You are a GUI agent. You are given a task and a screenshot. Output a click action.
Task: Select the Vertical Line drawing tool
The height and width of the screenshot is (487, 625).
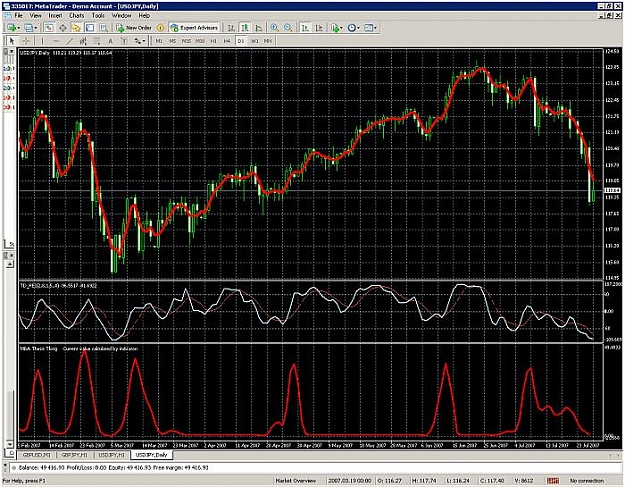tap(42, 41)
